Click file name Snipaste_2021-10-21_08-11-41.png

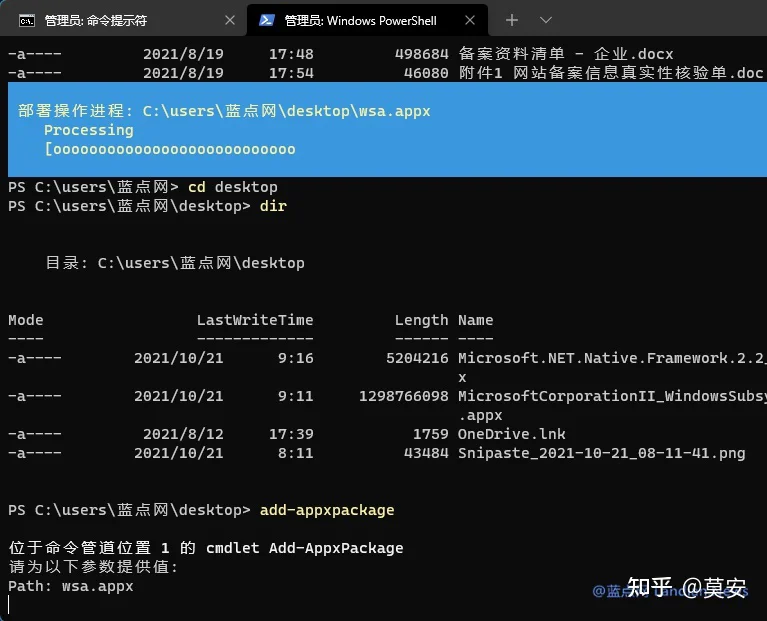point(602,453)
